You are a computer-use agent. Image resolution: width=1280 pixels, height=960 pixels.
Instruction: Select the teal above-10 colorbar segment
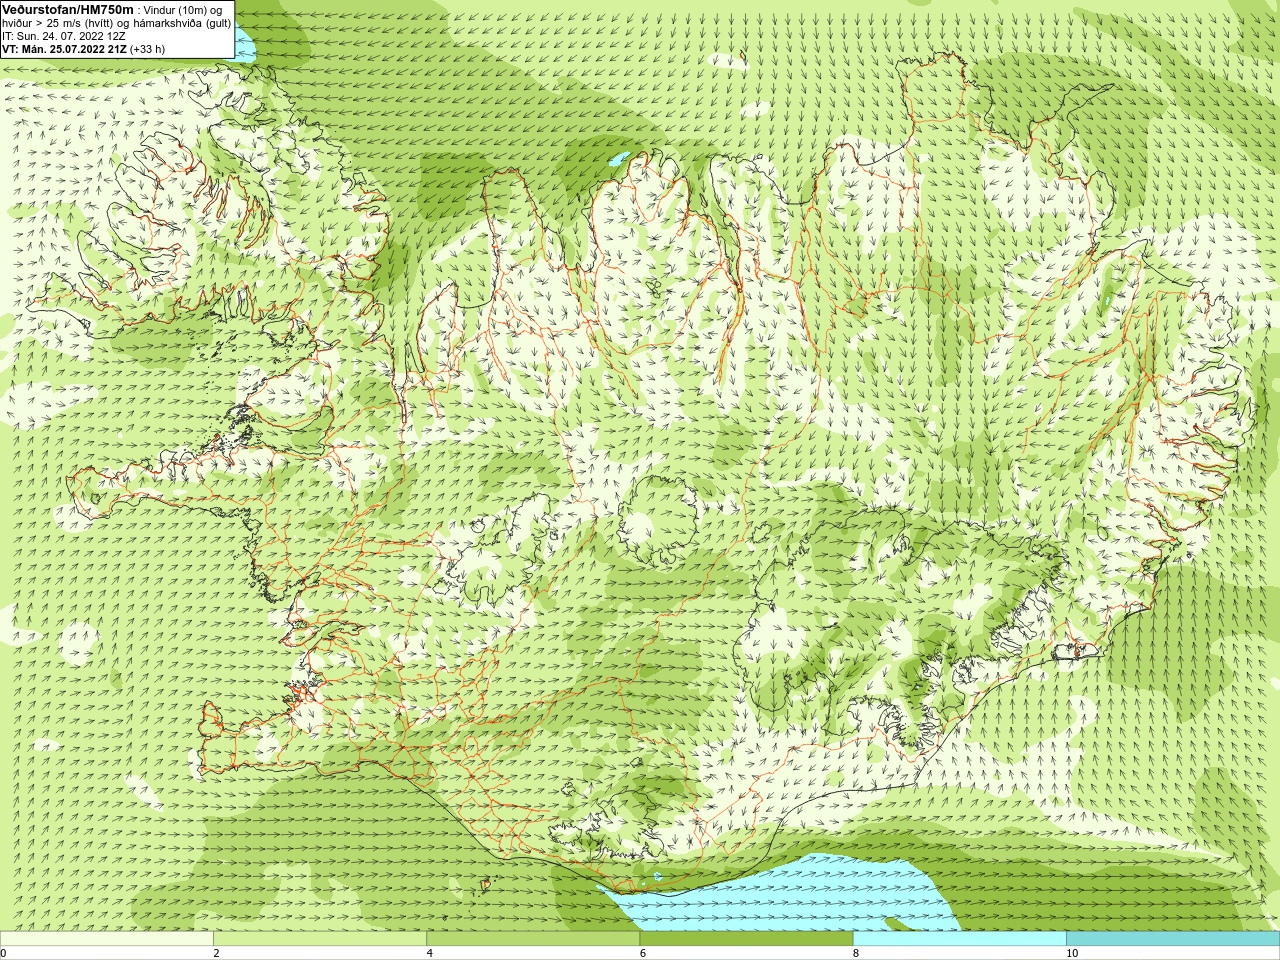click(x=1173, y=939)
